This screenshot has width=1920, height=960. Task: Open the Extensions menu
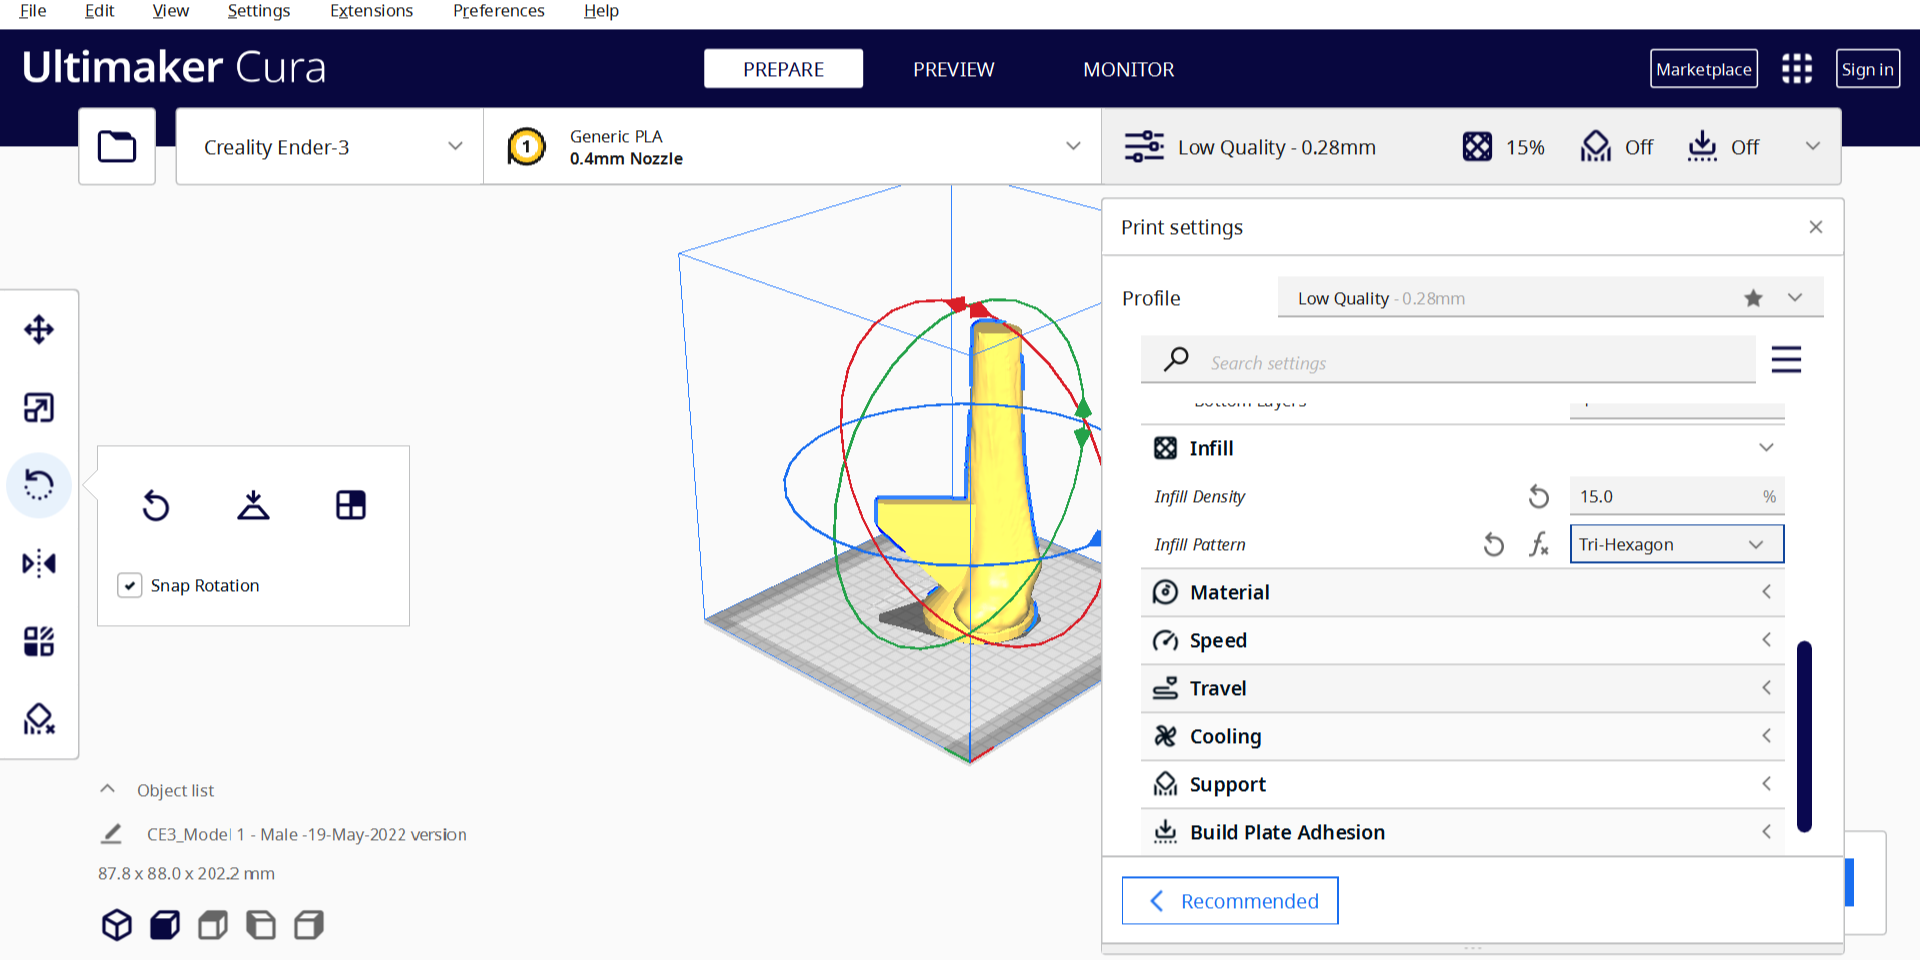click(x=371, y=11)
